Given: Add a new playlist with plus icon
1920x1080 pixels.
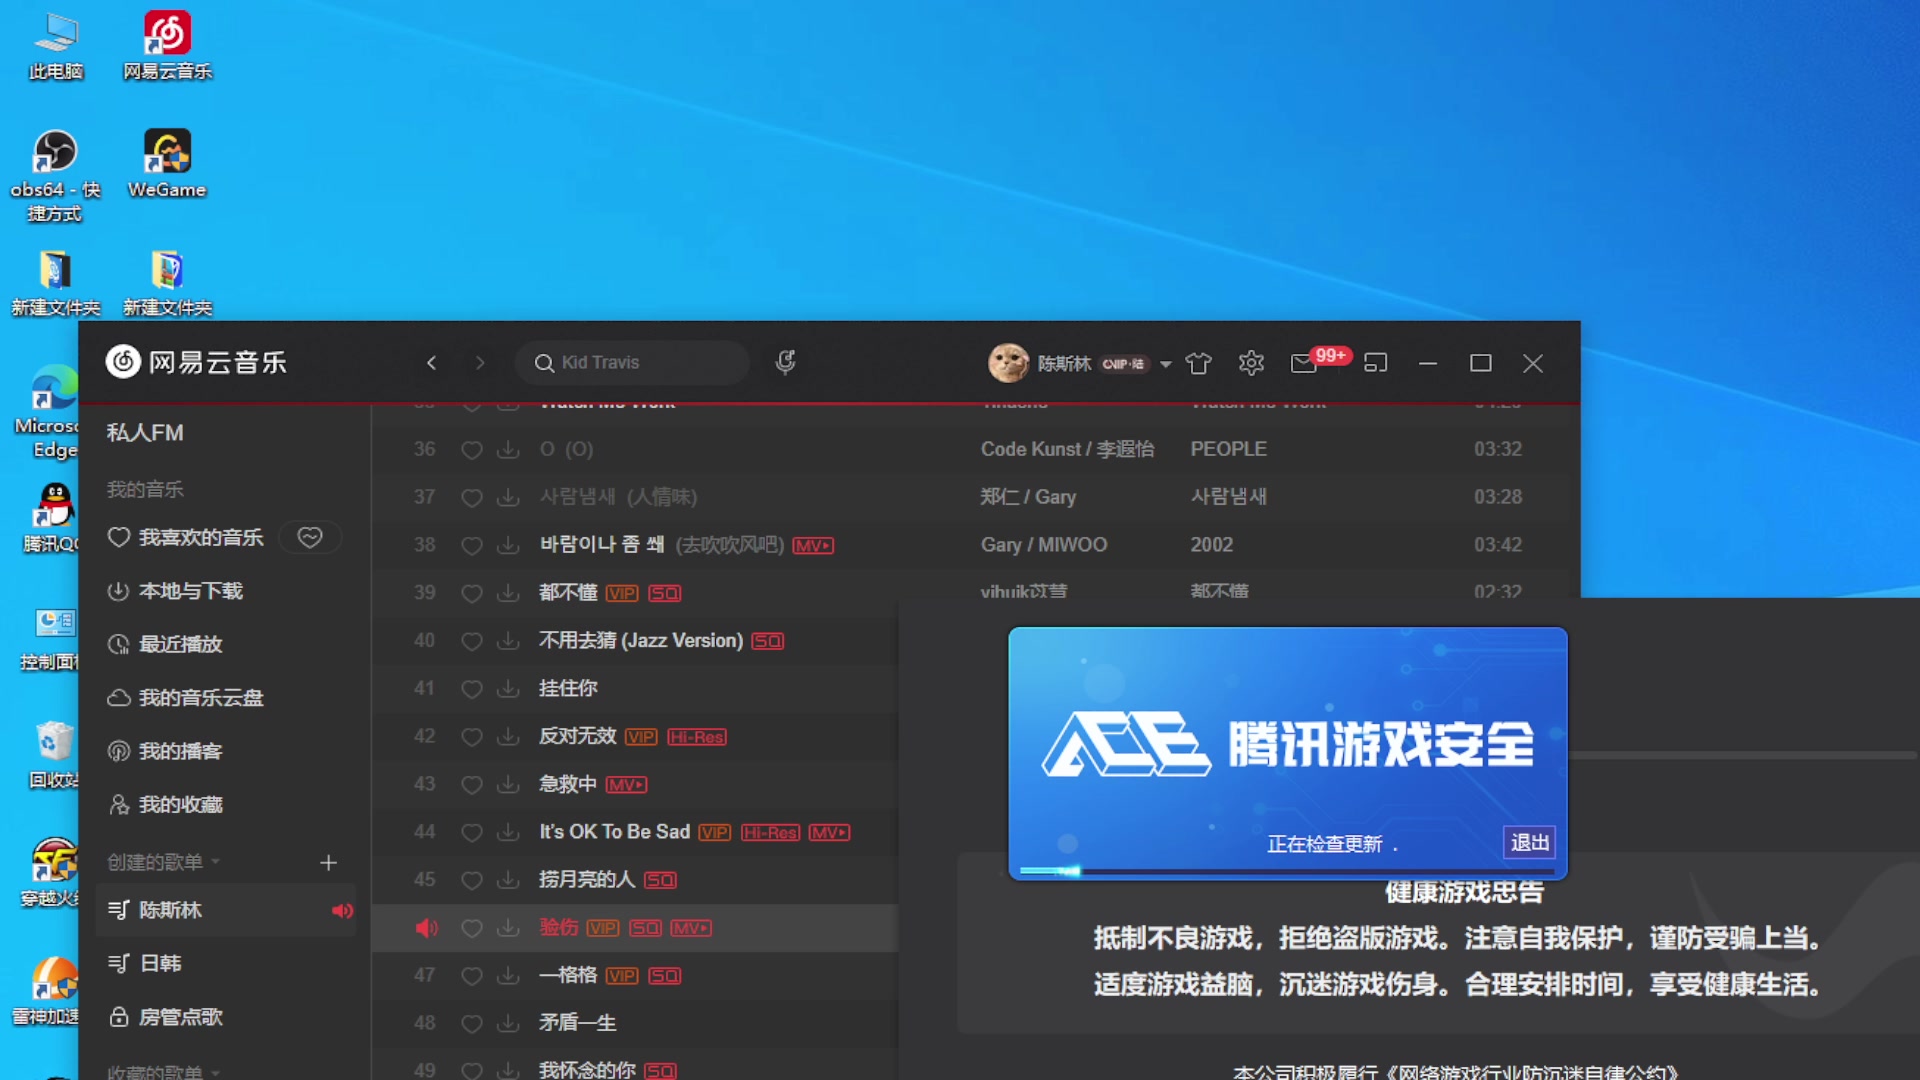Looking at the screenshot, I should click(x=328, y=862).
